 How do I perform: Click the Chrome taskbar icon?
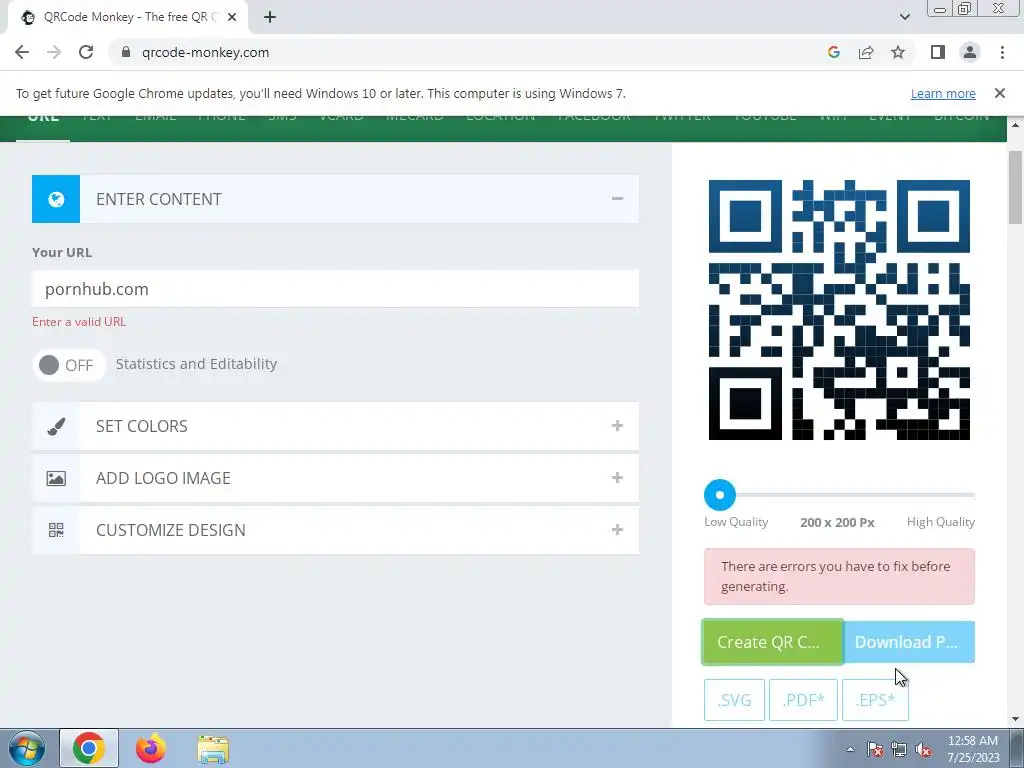point(89,748)
